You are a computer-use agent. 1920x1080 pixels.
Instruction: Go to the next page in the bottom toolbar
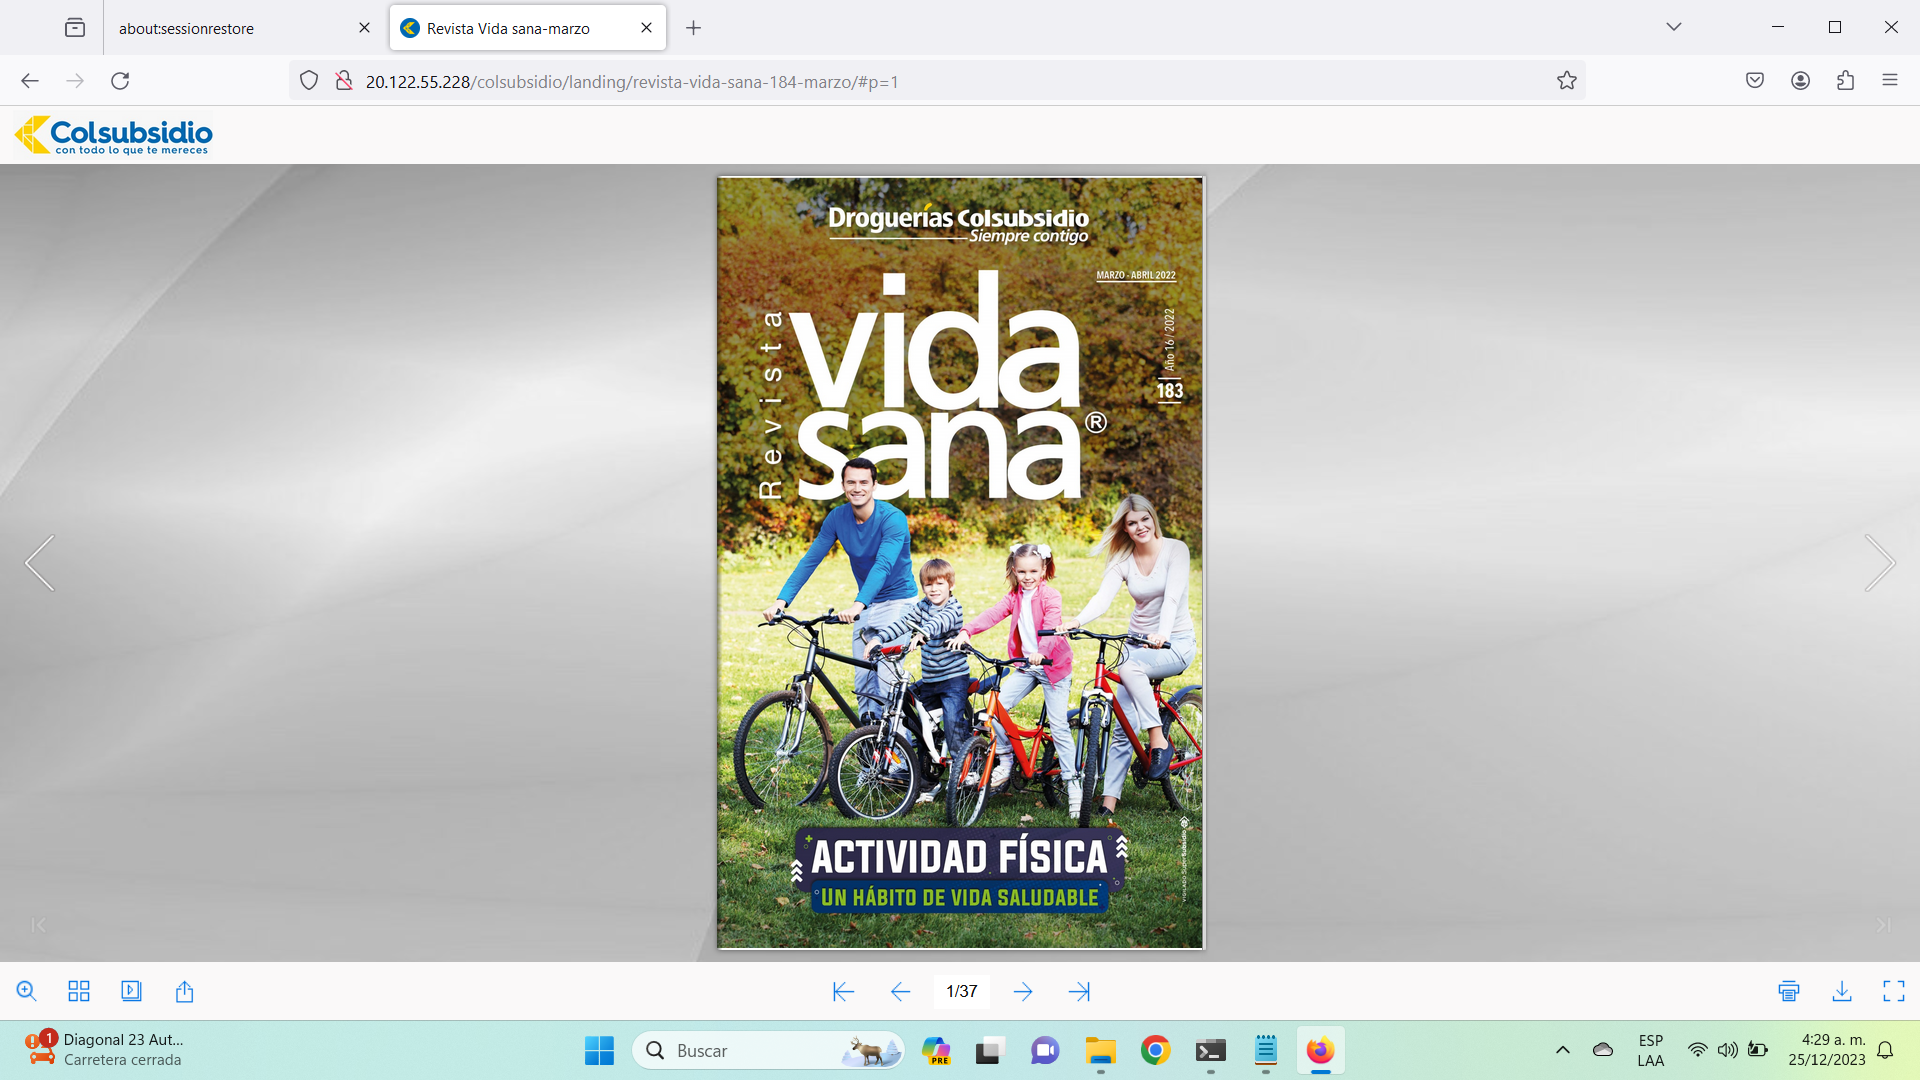coord(1022,991)
